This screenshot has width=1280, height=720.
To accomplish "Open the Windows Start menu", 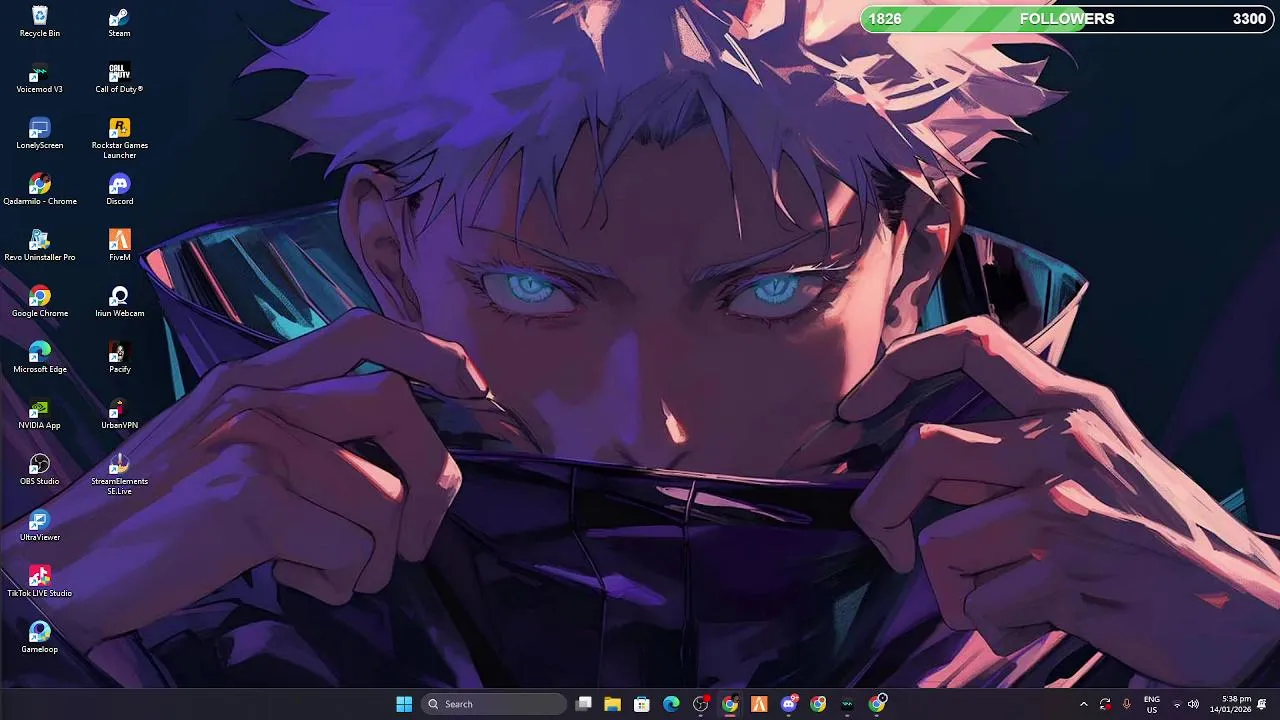I will coord(404,704).
